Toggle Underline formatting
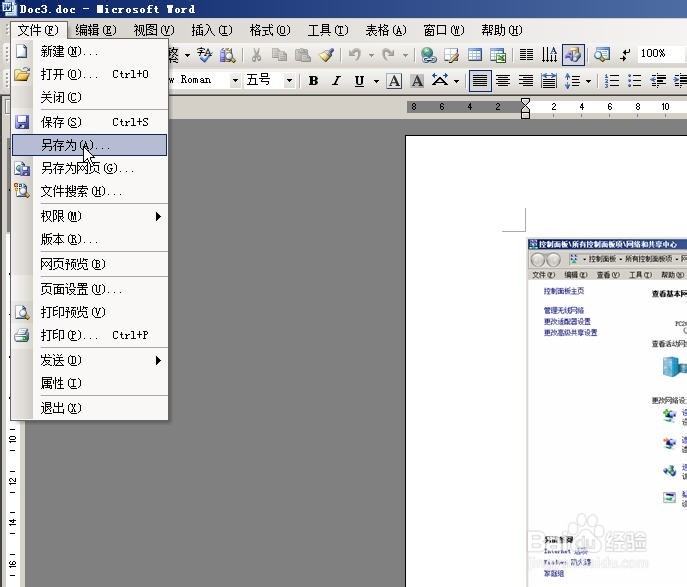Screen dimensions: 687x587 point(359,81)
